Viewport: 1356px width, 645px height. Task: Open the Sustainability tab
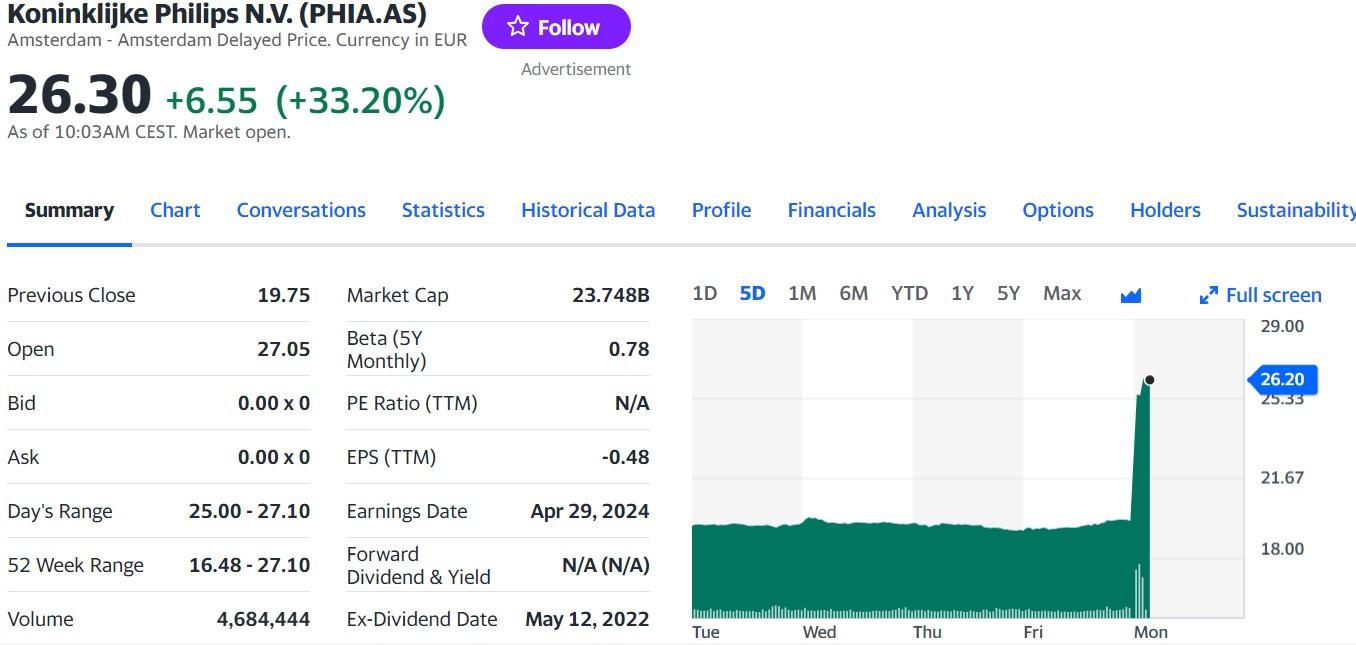(x=1296, y=210)
